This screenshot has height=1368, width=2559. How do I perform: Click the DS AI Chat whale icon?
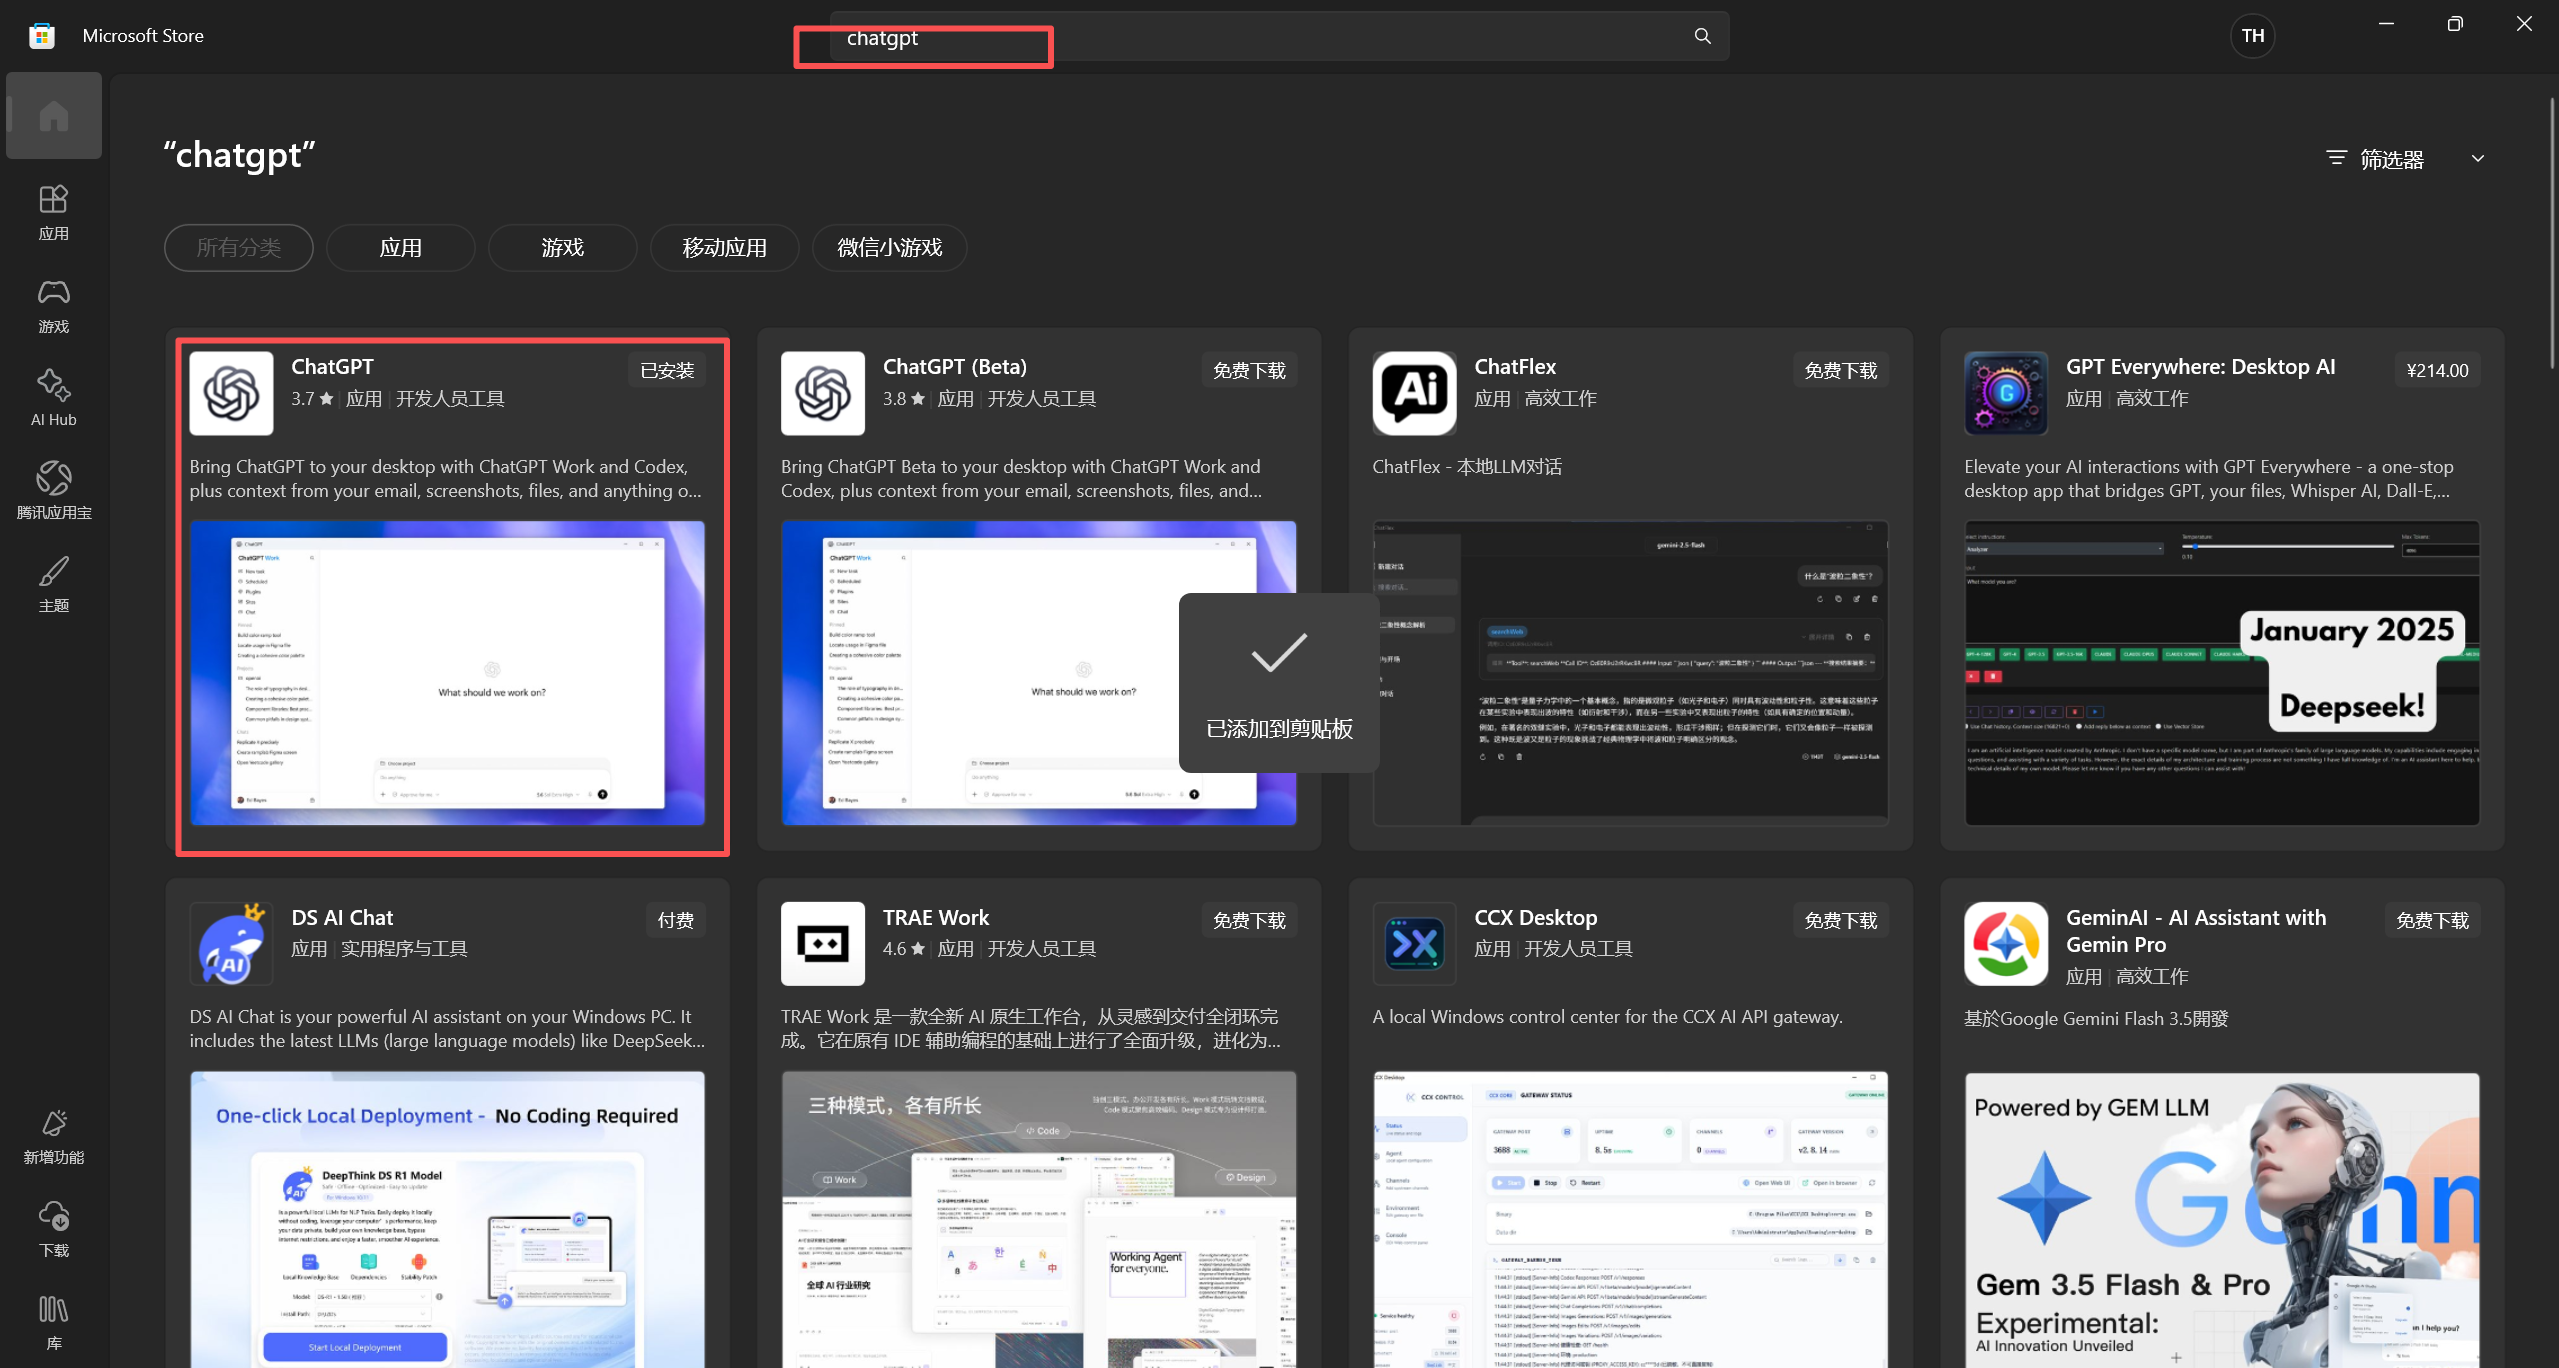pos(231,943)
